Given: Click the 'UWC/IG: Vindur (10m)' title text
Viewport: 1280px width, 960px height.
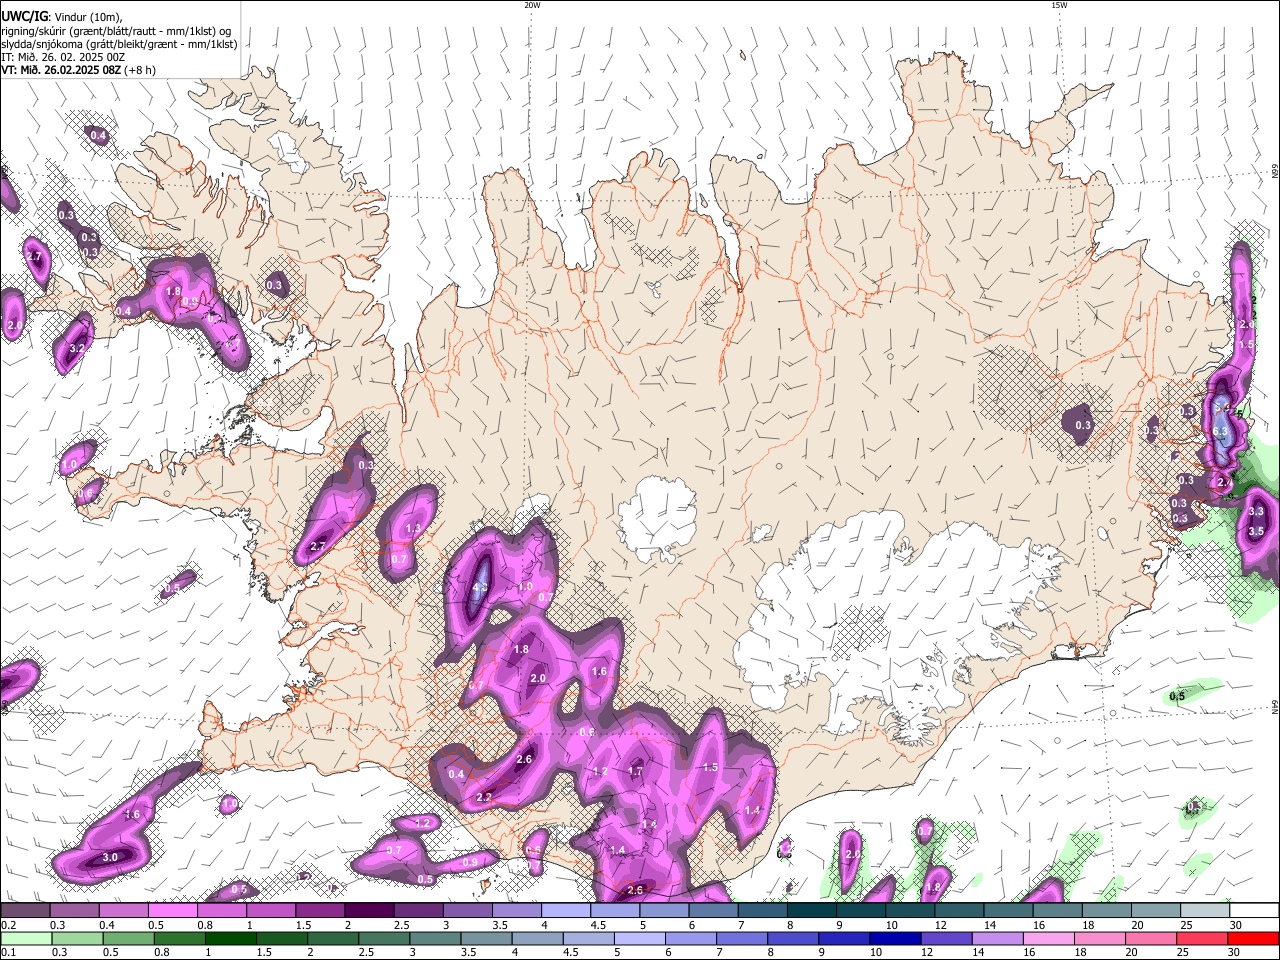Looking at the screenshot, I should coord(62,17).
